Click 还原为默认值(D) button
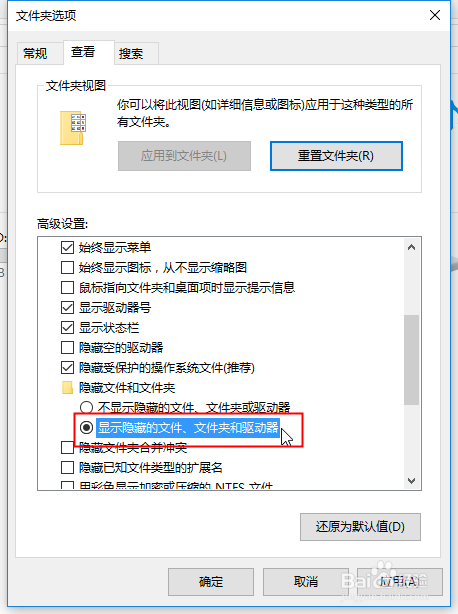Image resolution: width=458 pixels, height=614 pixels. pyautogui.click(x=361, y=527)
